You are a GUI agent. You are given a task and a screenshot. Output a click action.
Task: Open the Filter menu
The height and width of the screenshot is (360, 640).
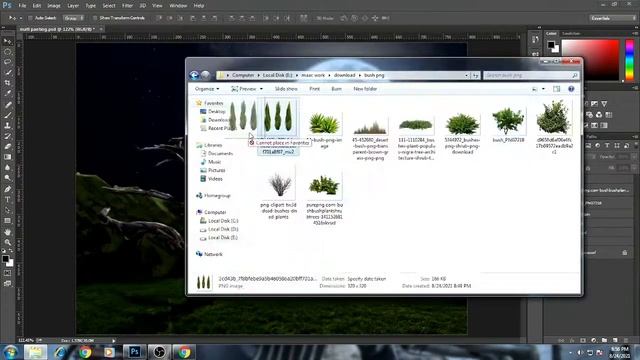[127, 6]
